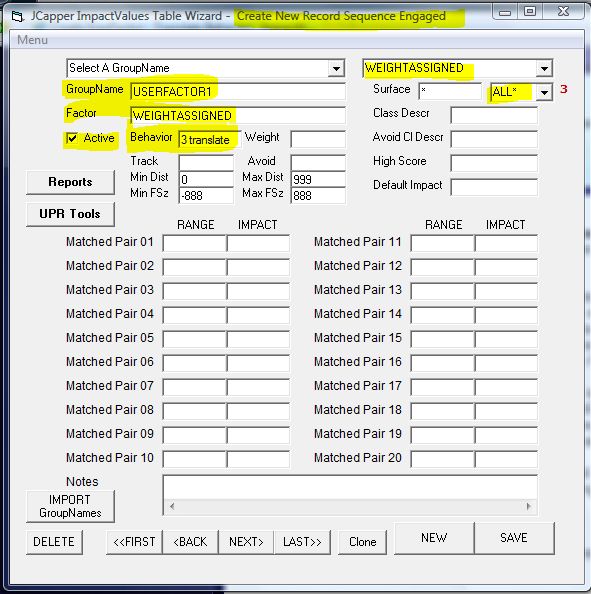The width and height of the screenshot is (591, 594).
Task: Click the DELETE button
Action: click(54, 542)
